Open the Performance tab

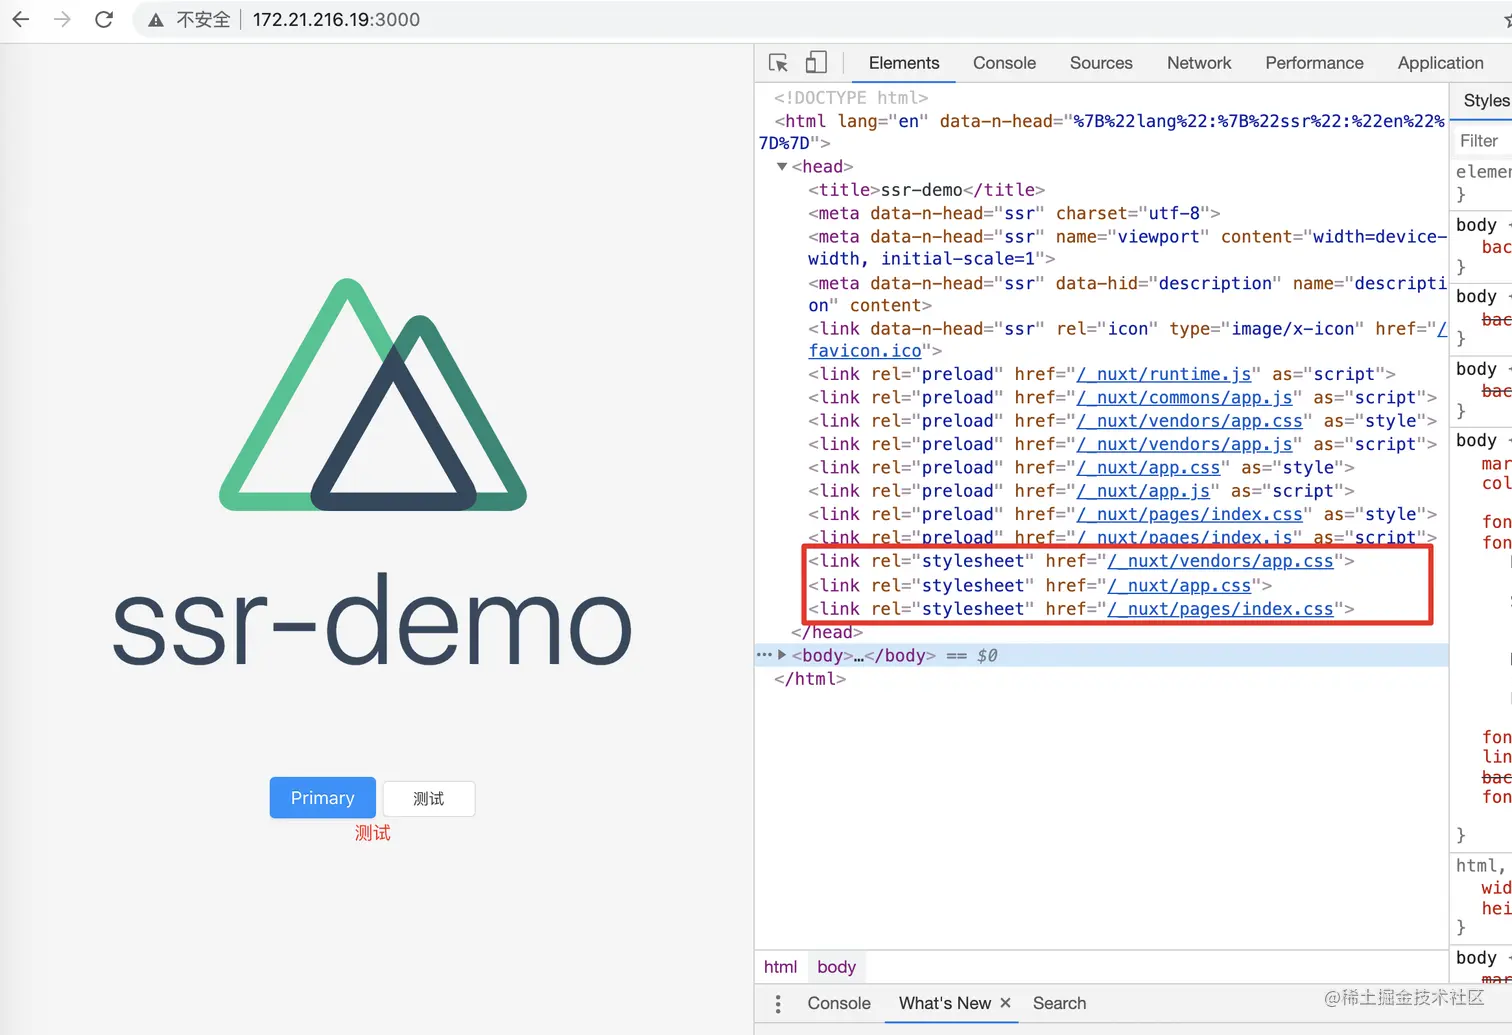1314,63
